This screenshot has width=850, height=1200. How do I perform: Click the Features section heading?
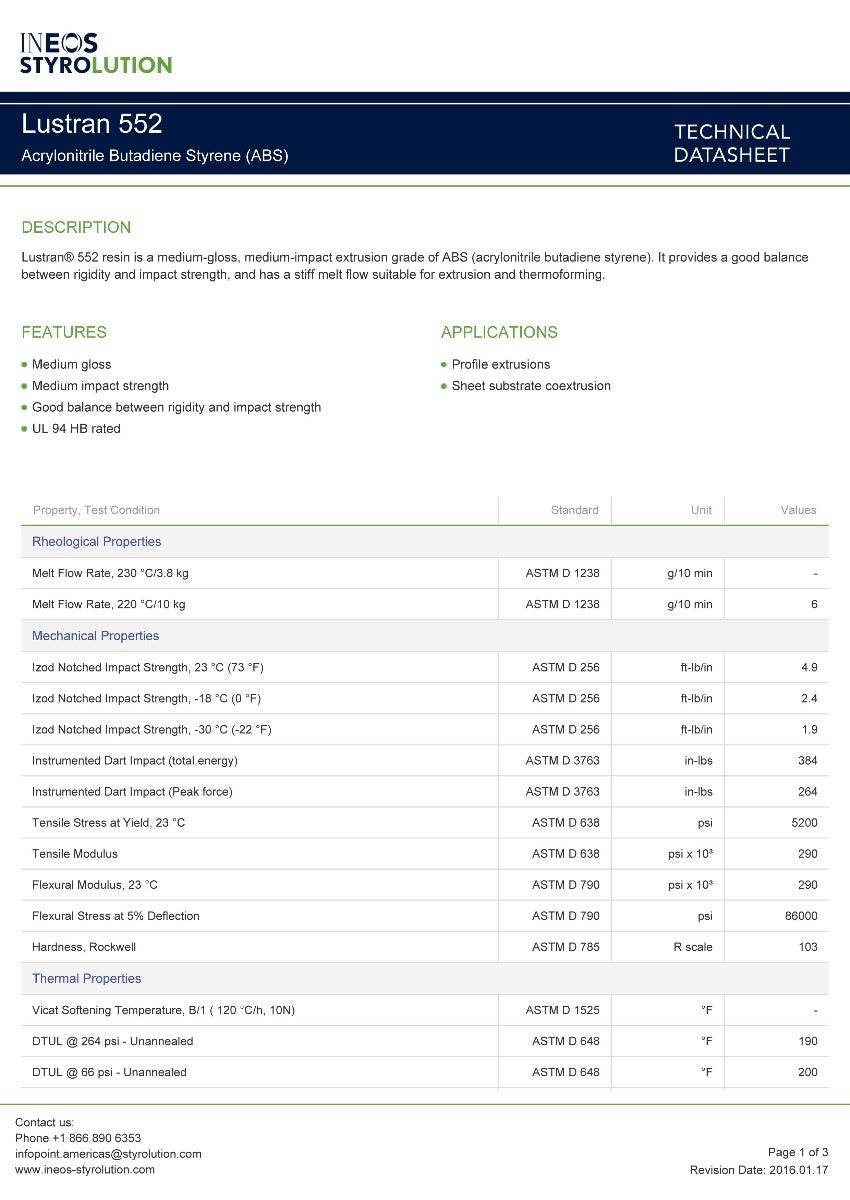point(64,332)
